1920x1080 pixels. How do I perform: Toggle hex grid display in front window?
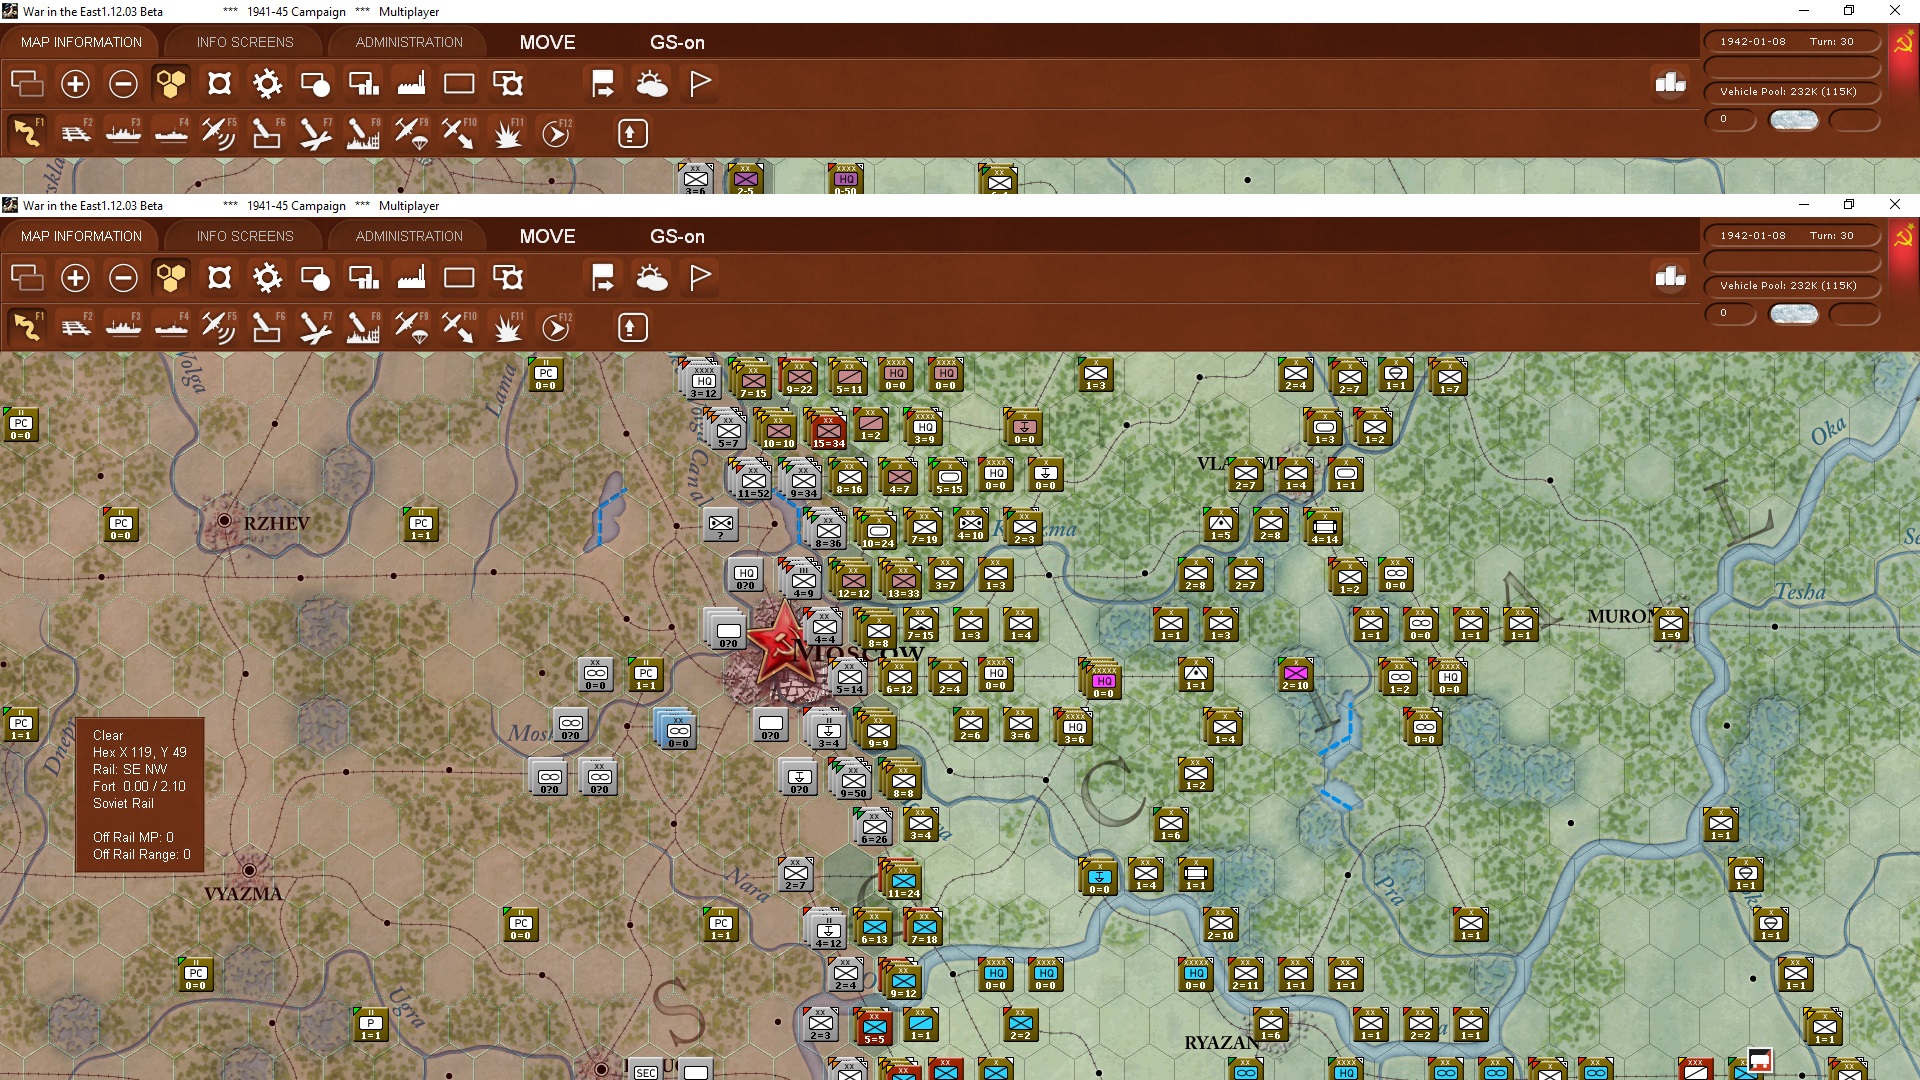pos(171,278)
